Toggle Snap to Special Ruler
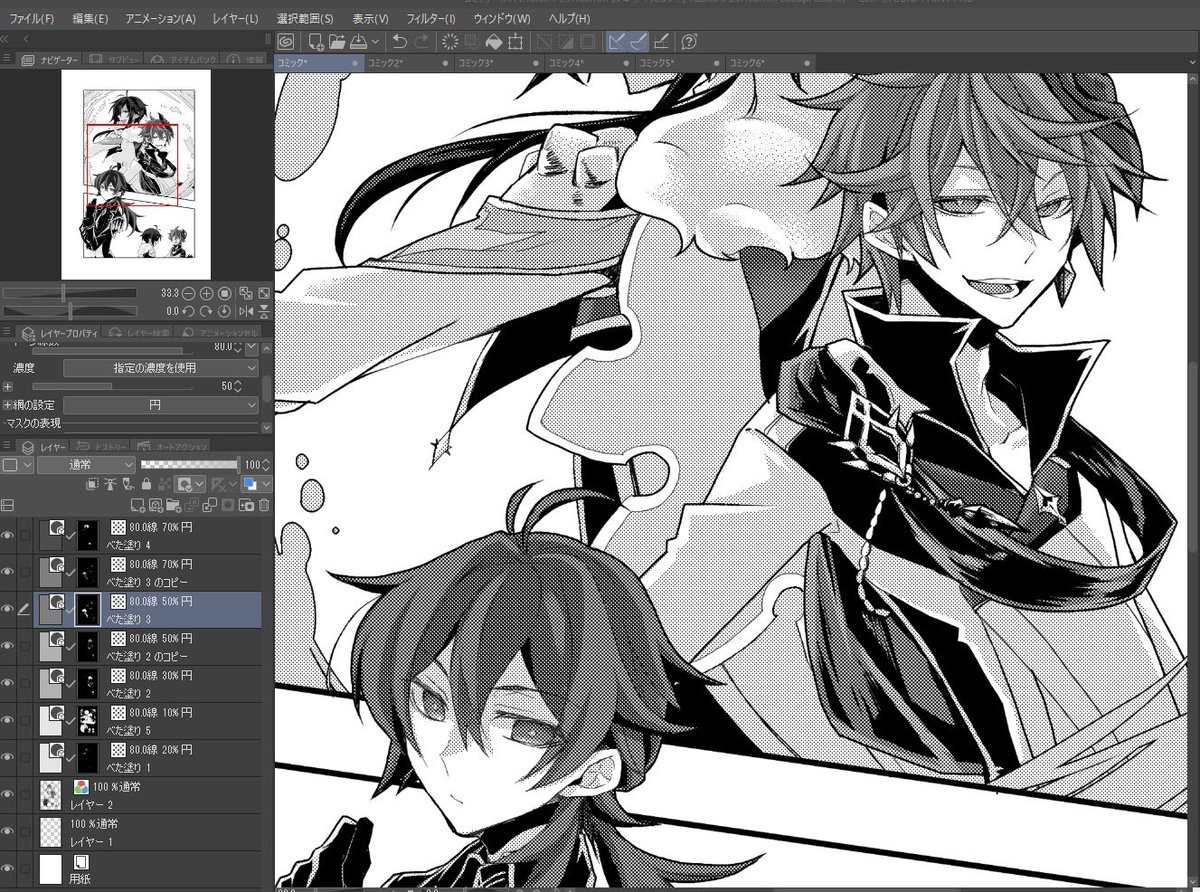The width and height of the screenshot is (1200, 892). [x=640, y=42]
